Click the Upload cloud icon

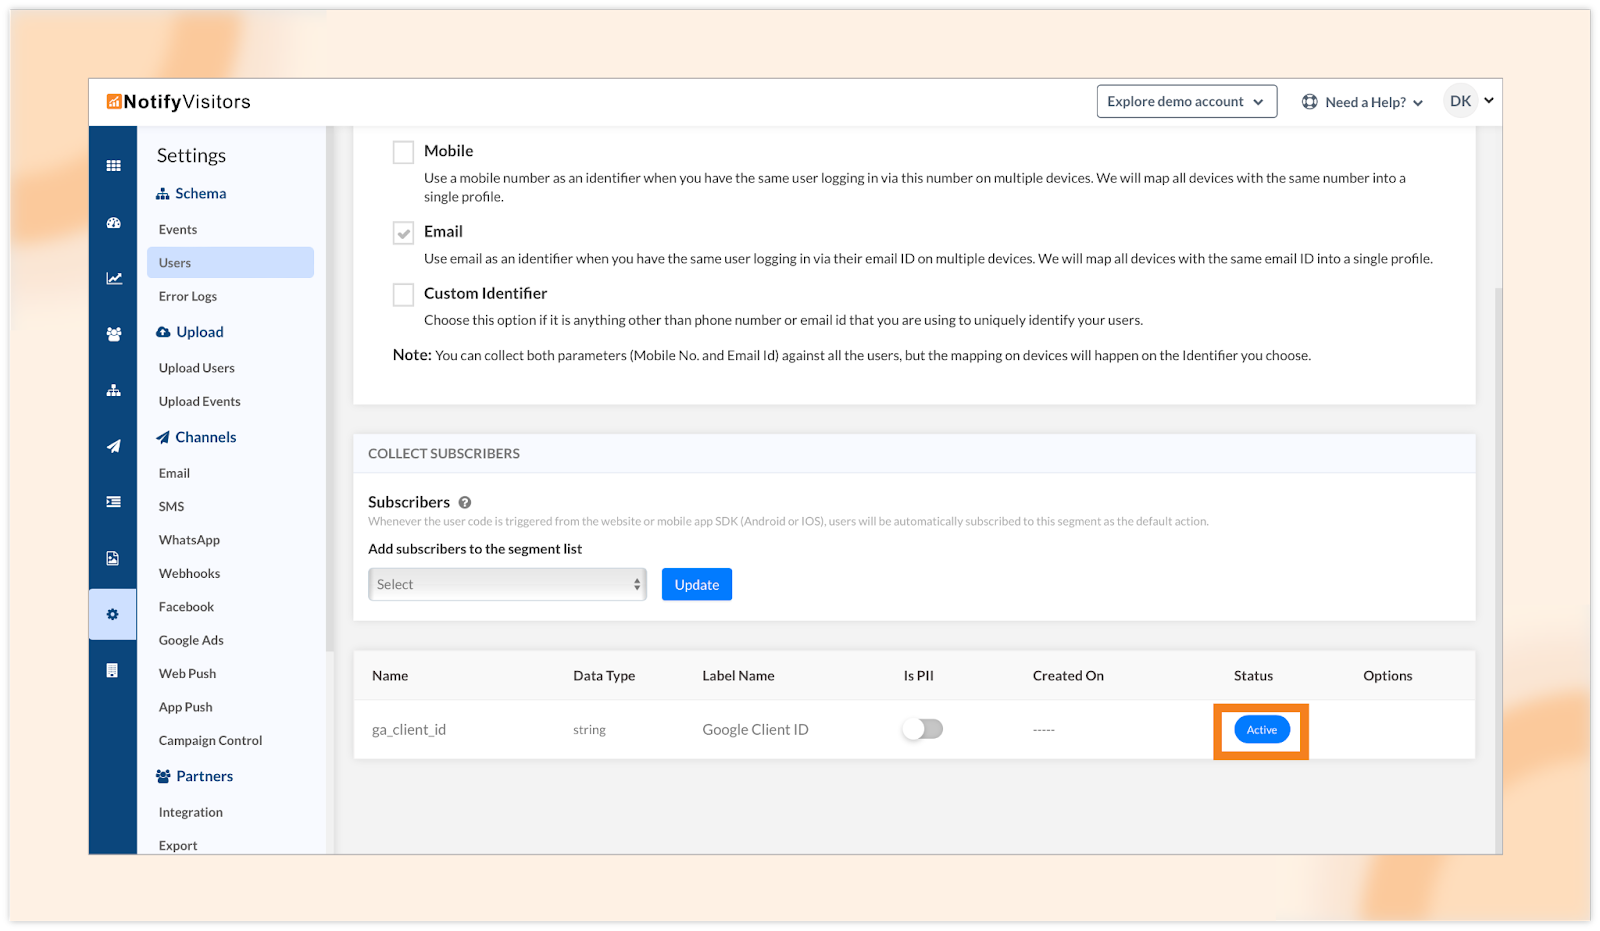click(163, 332)
